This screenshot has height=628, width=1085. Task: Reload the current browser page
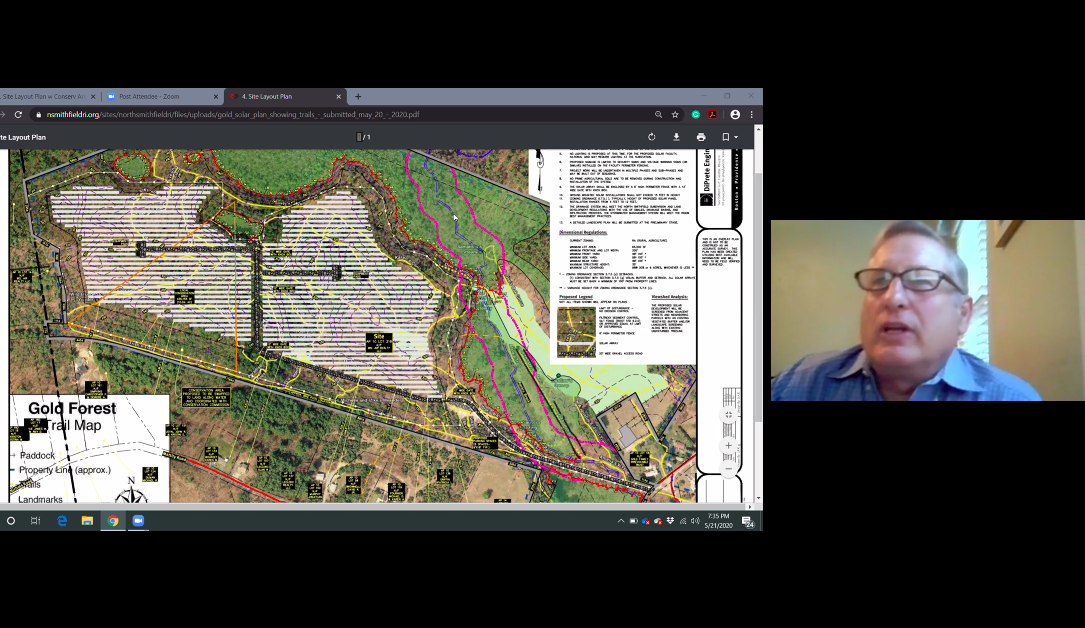tap(18, 115)
